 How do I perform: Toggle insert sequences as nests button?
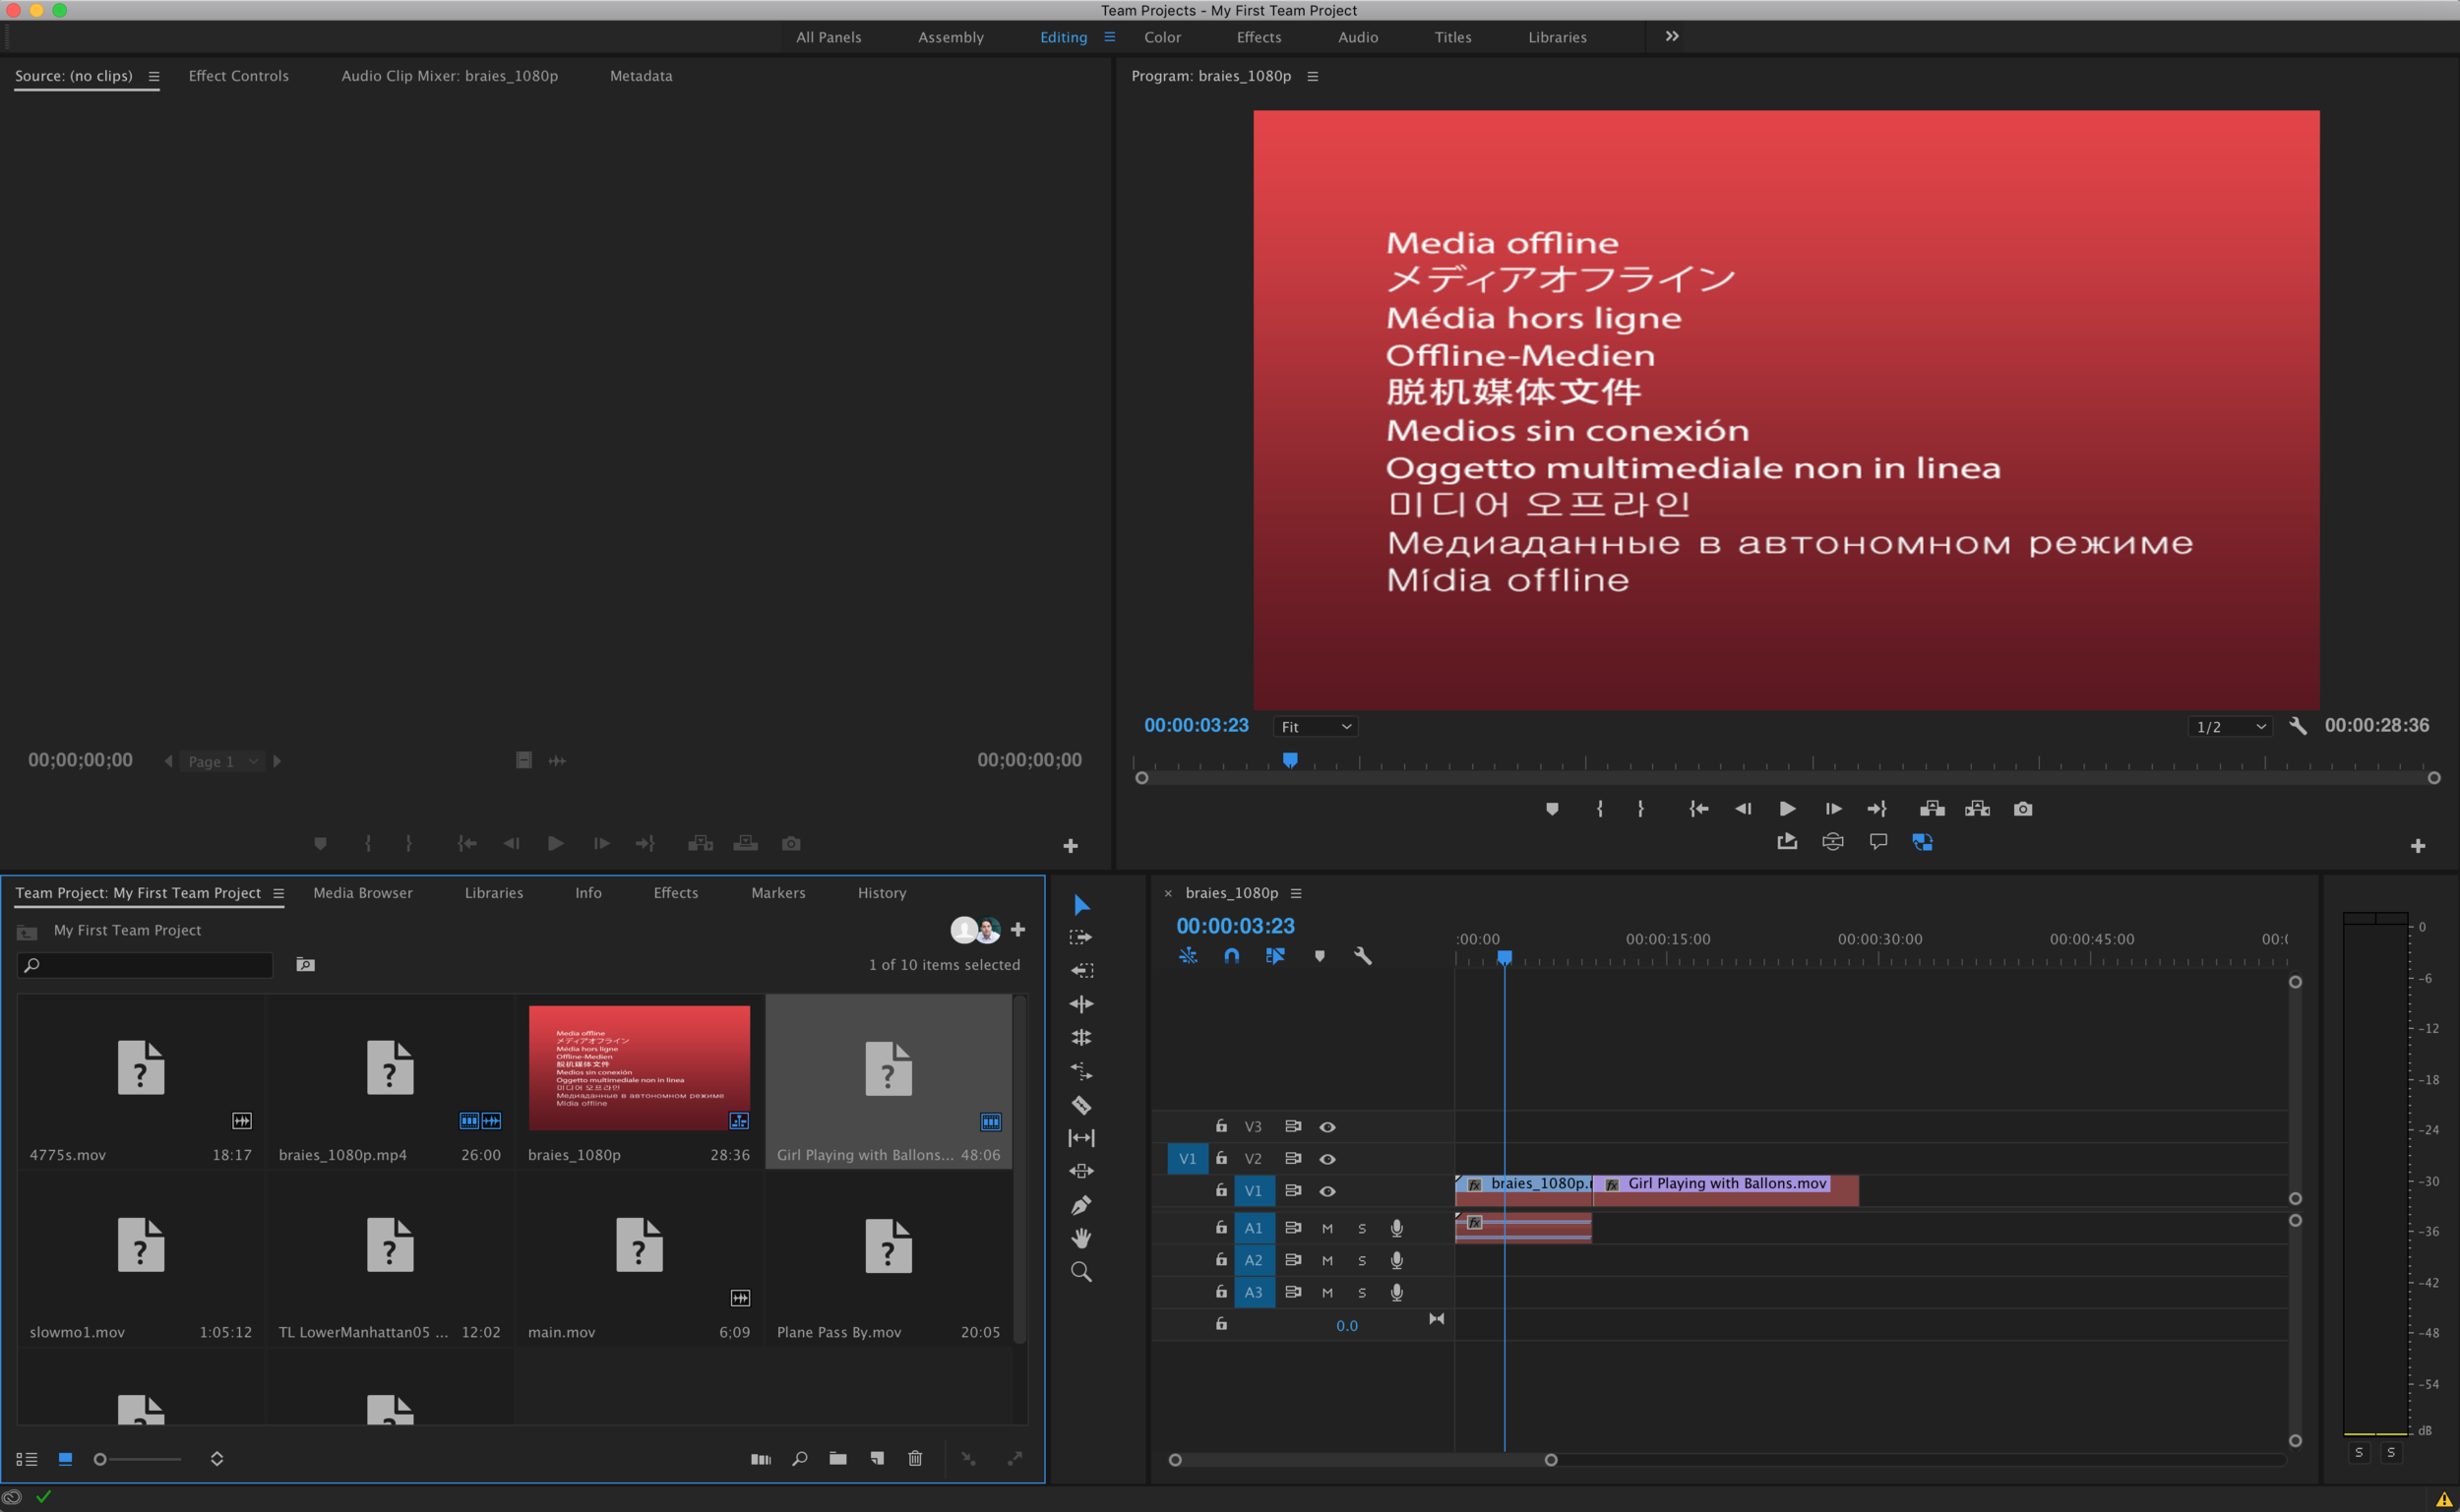1188,956
